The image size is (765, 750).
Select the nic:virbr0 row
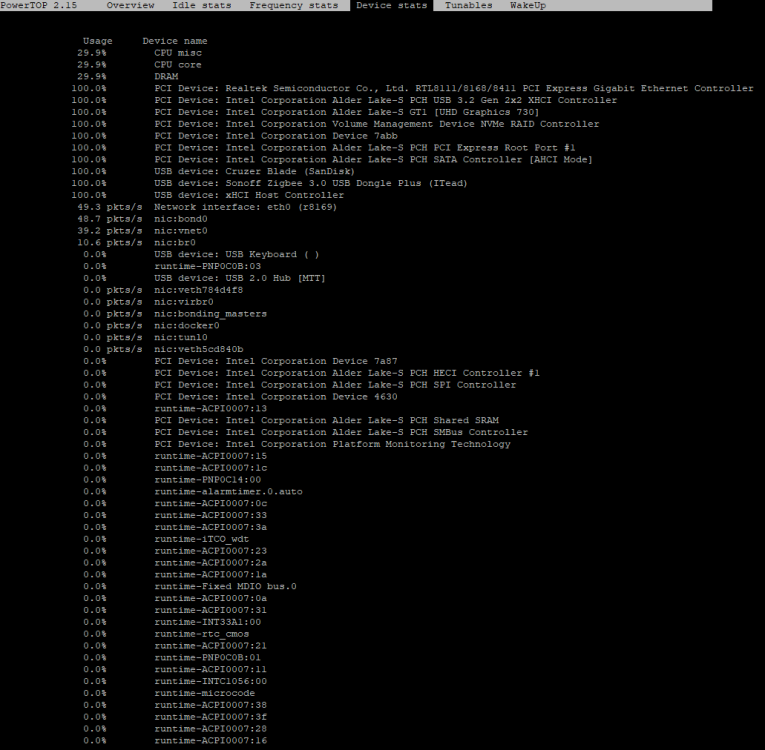148,302
